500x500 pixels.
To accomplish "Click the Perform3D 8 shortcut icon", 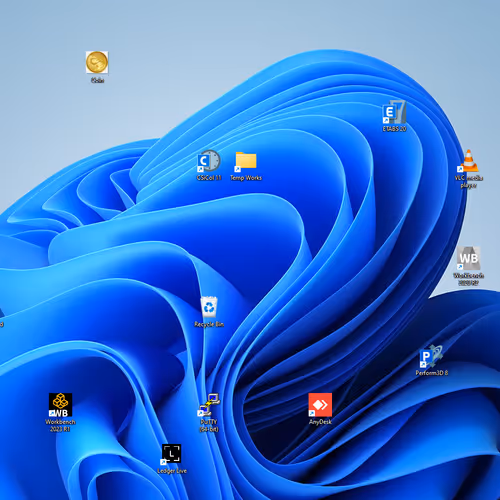I will point(431,356).
